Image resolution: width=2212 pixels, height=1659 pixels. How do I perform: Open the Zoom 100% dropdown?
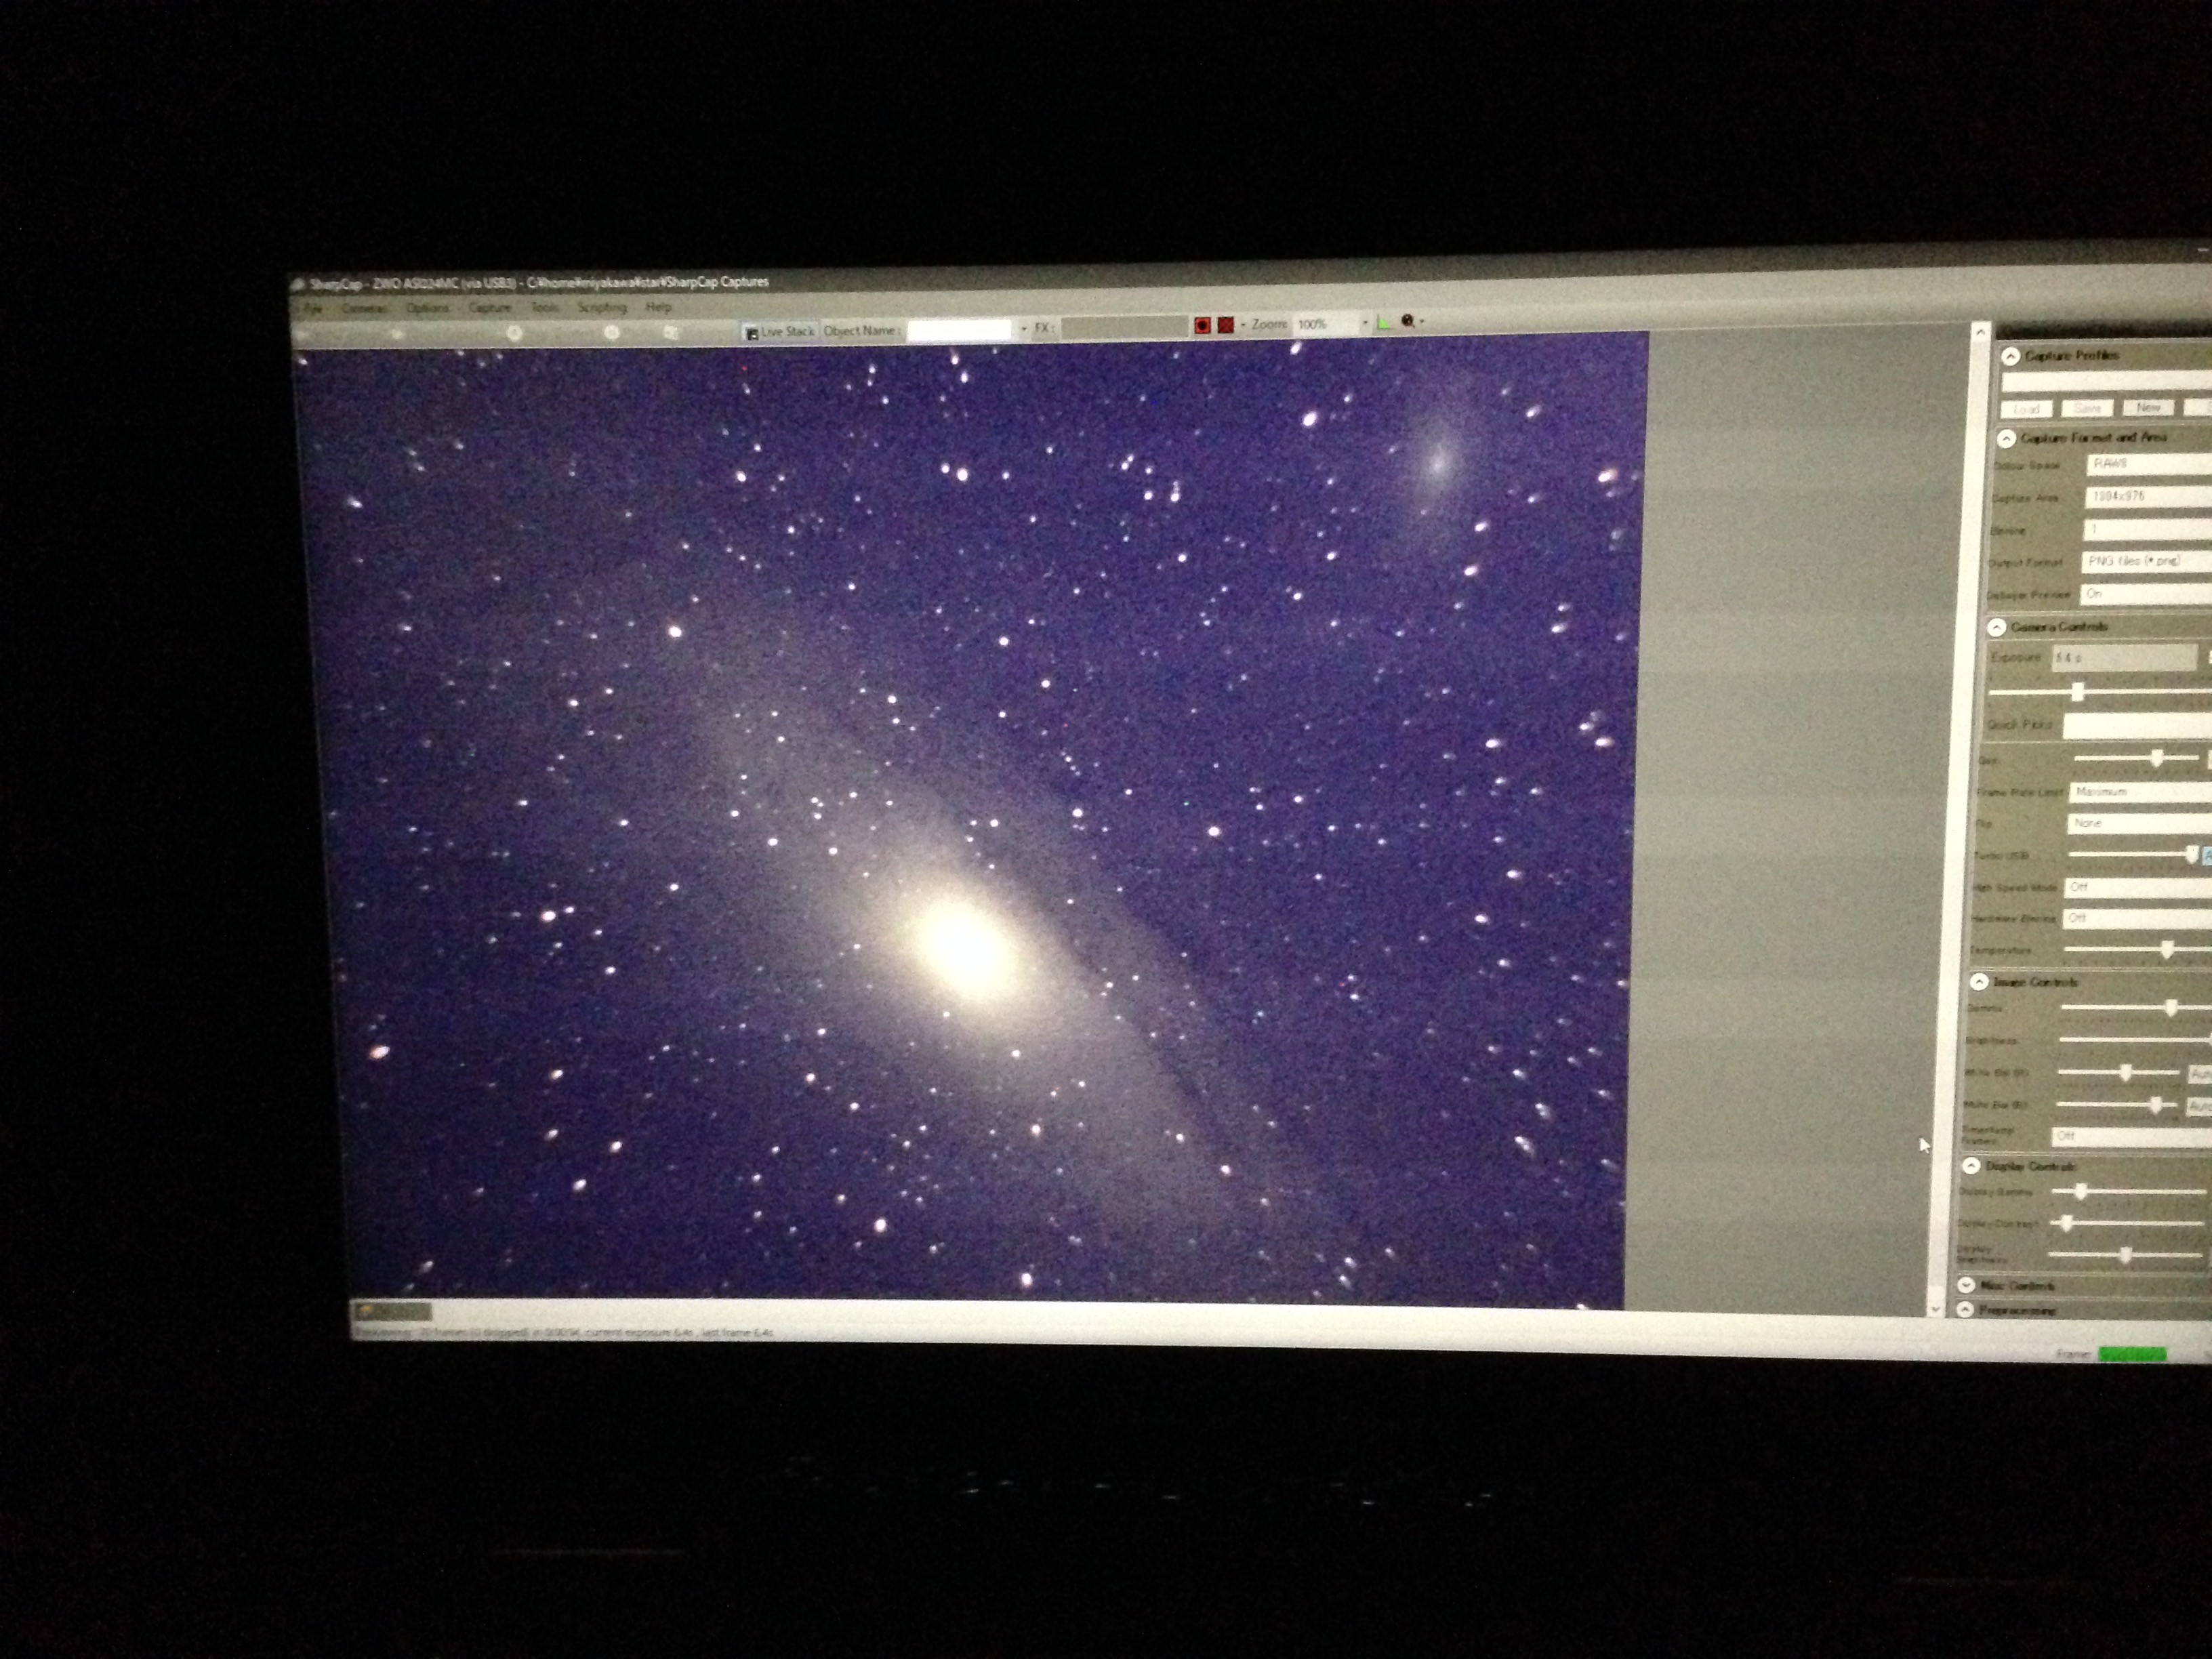coord(1364,323)
